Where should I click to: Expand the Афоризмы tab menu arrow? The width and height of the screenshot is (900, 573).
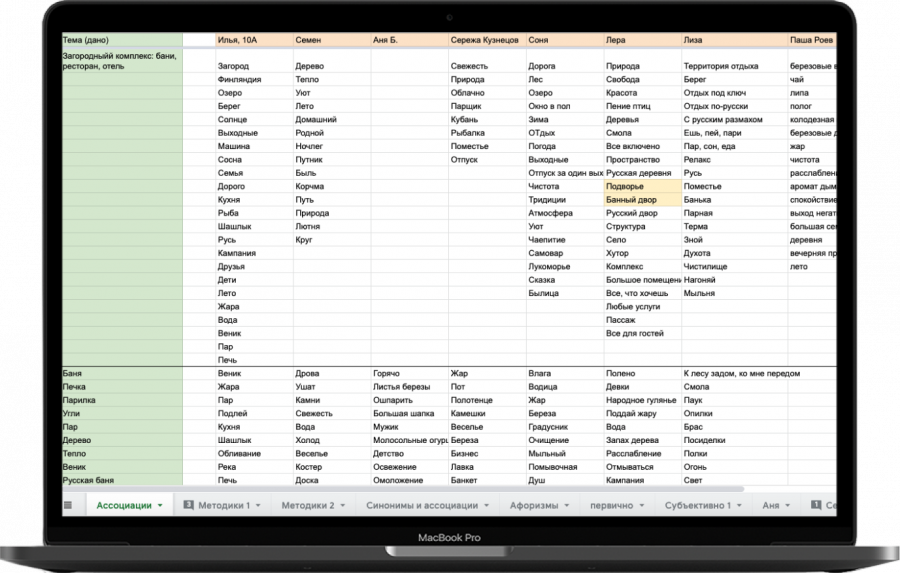click(567, 506)
